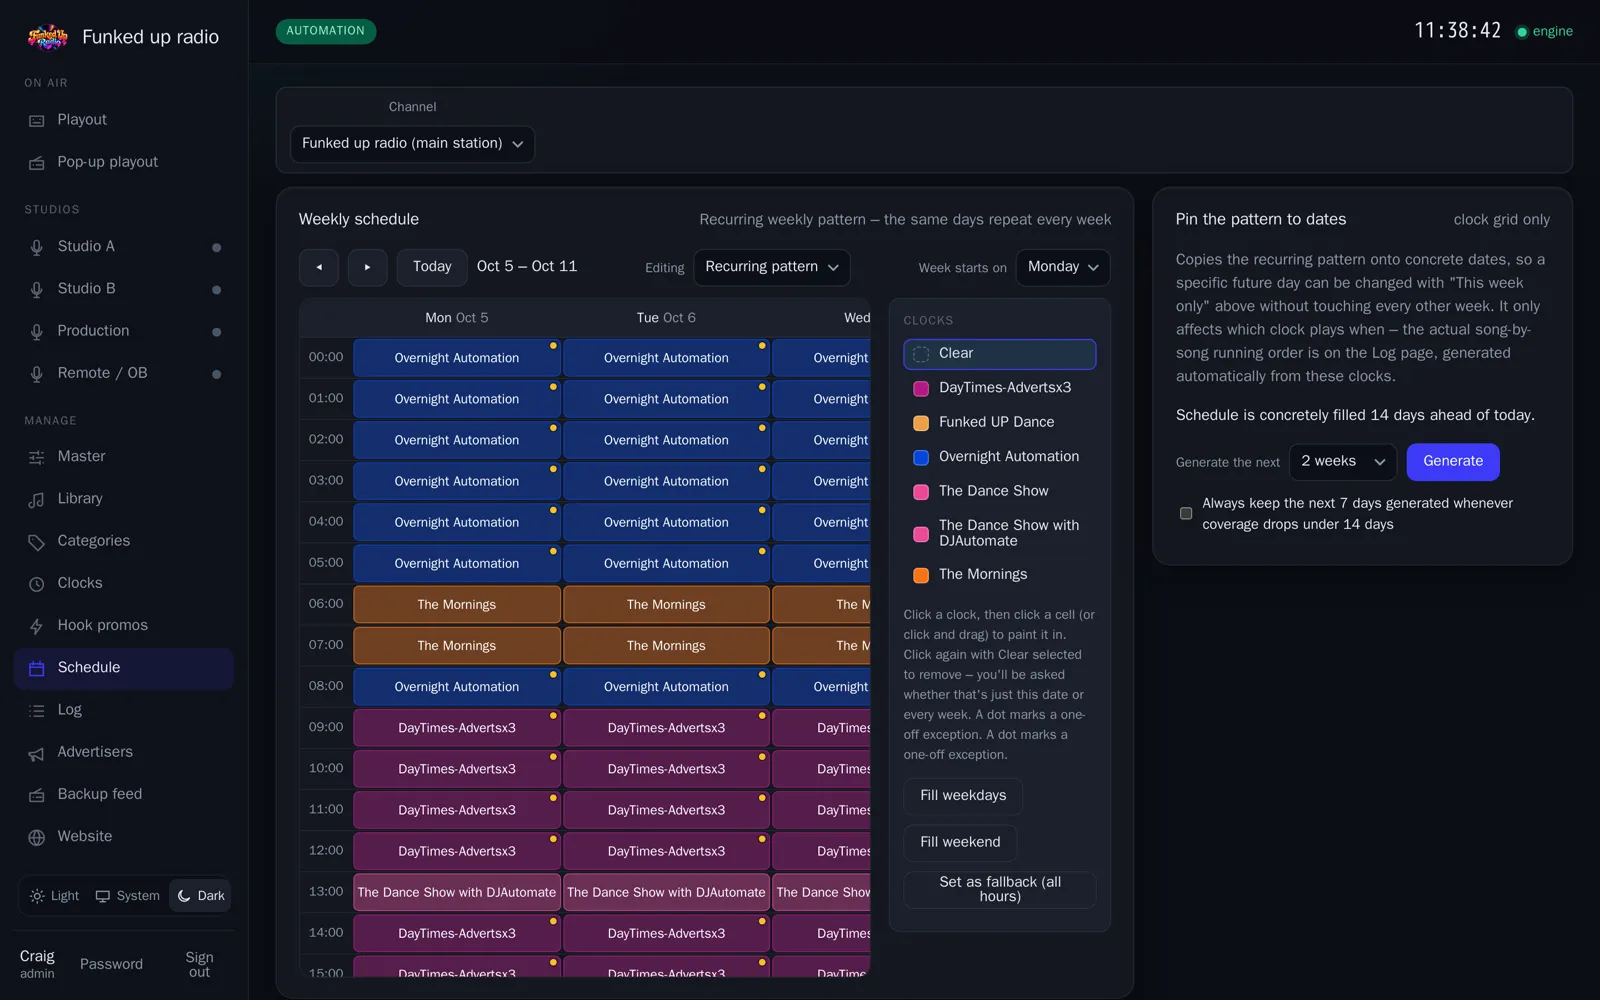Click the Website globe icon
The image size is (1600, 1000).
37,837
